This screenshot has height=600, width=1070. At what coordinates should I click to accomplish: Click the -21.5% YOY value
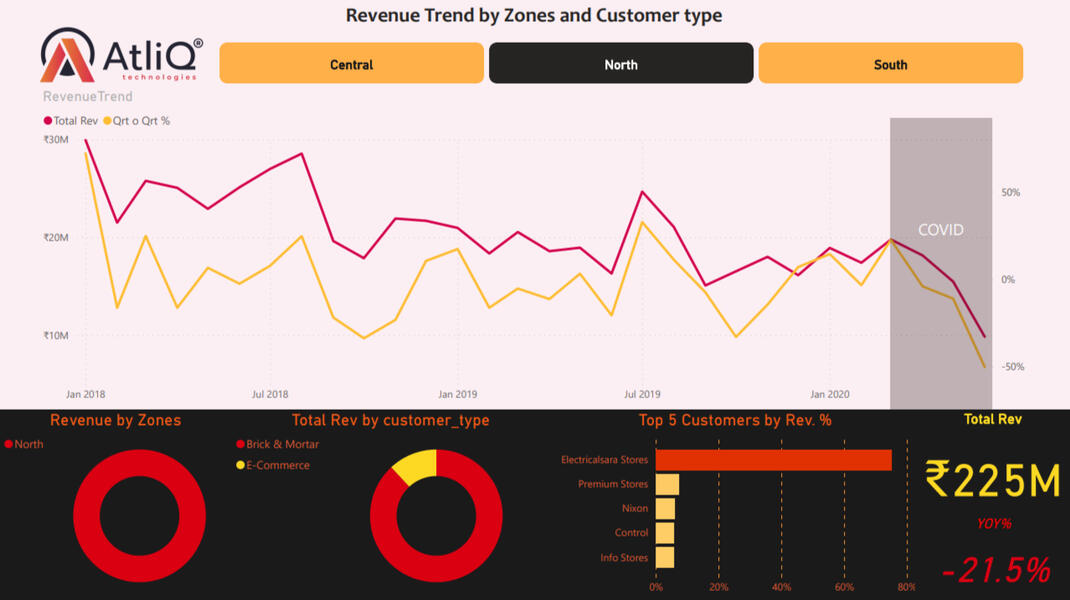coord(996,571)
